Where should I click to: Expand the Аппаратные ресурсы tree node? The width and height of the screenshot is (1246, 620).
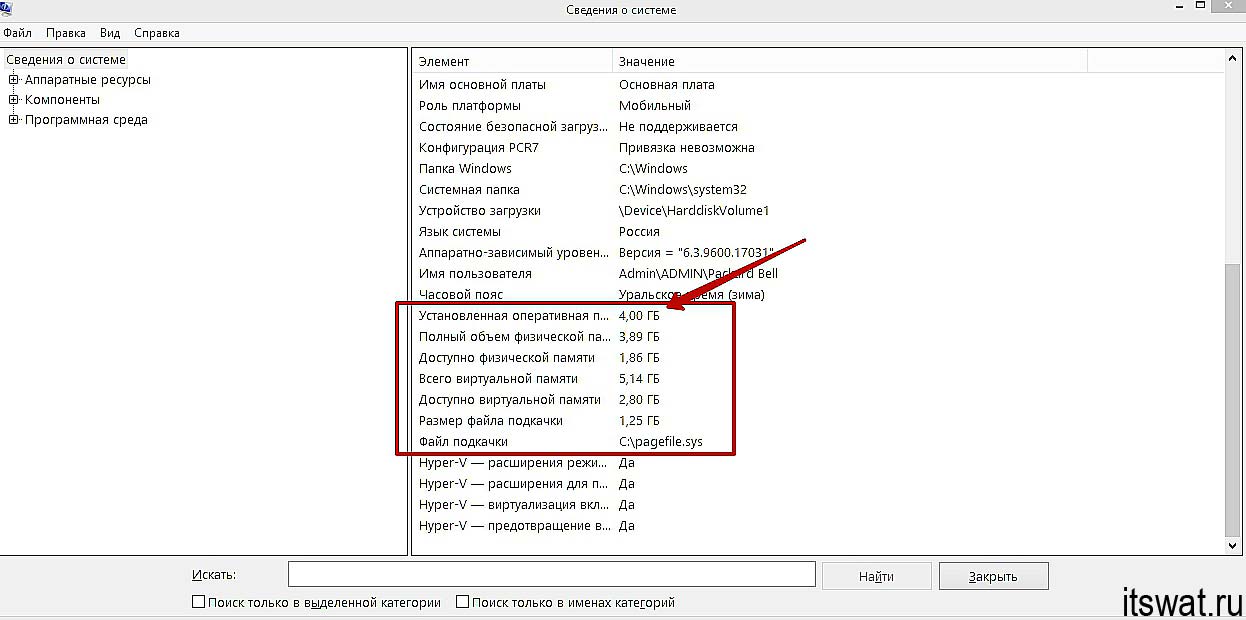(x=14, y=80)
